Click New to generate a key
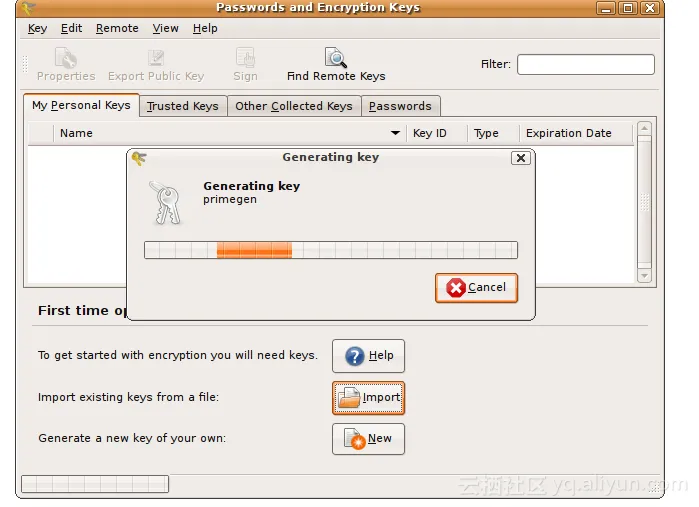Image resolution: width=699 pixels, height=507 pixels. (x=368, y=439)
